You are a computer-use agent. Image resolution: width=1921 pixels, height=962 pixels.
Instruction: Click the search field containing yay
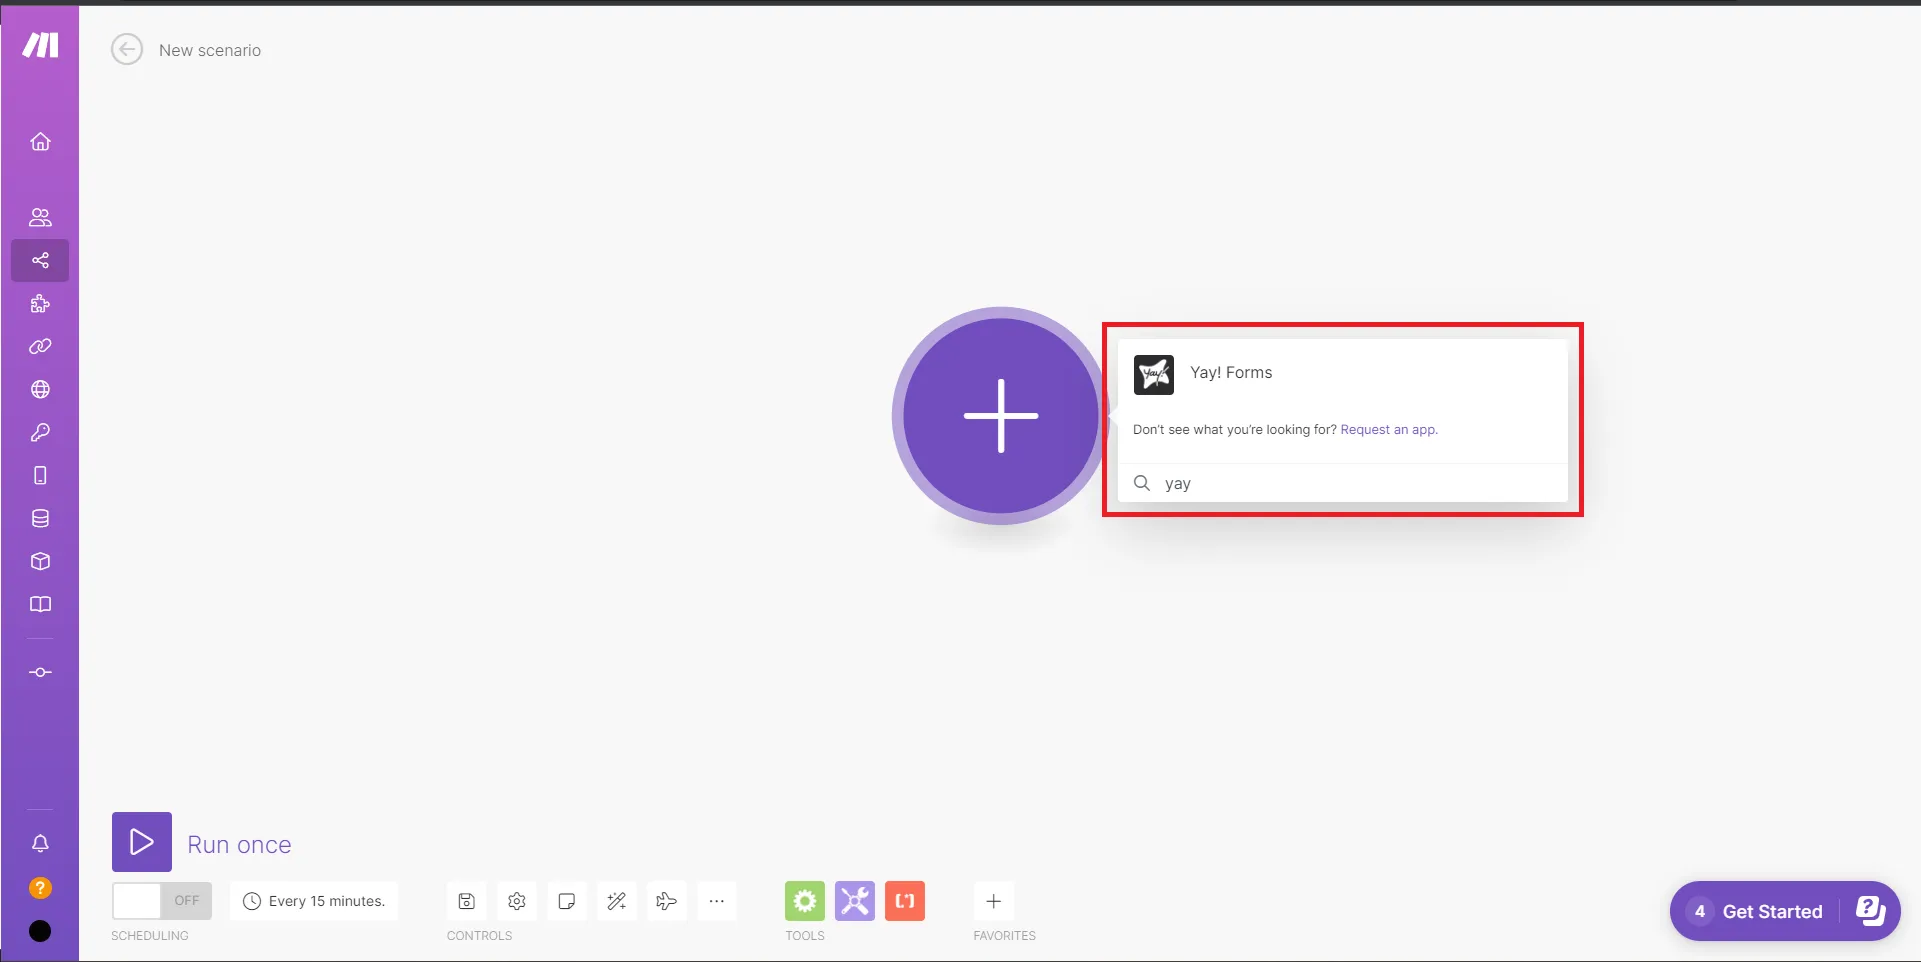[x=1350, y=484]
